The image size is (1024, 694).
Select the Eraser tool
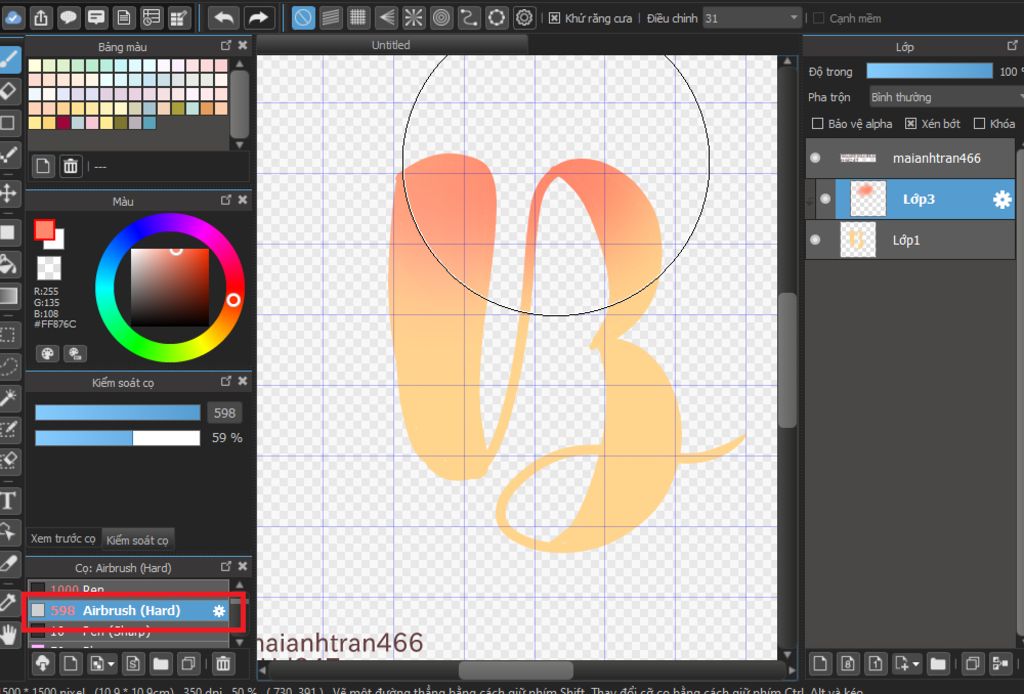[x=8, y=91]
